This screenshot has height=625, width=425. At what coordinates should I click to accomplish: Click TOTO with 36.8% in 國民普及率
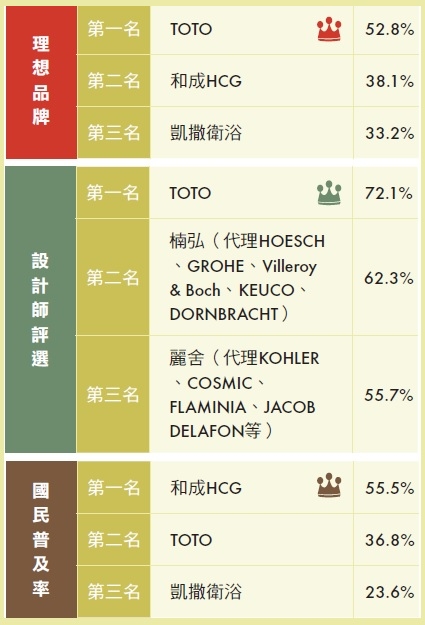tap(191, 540)
